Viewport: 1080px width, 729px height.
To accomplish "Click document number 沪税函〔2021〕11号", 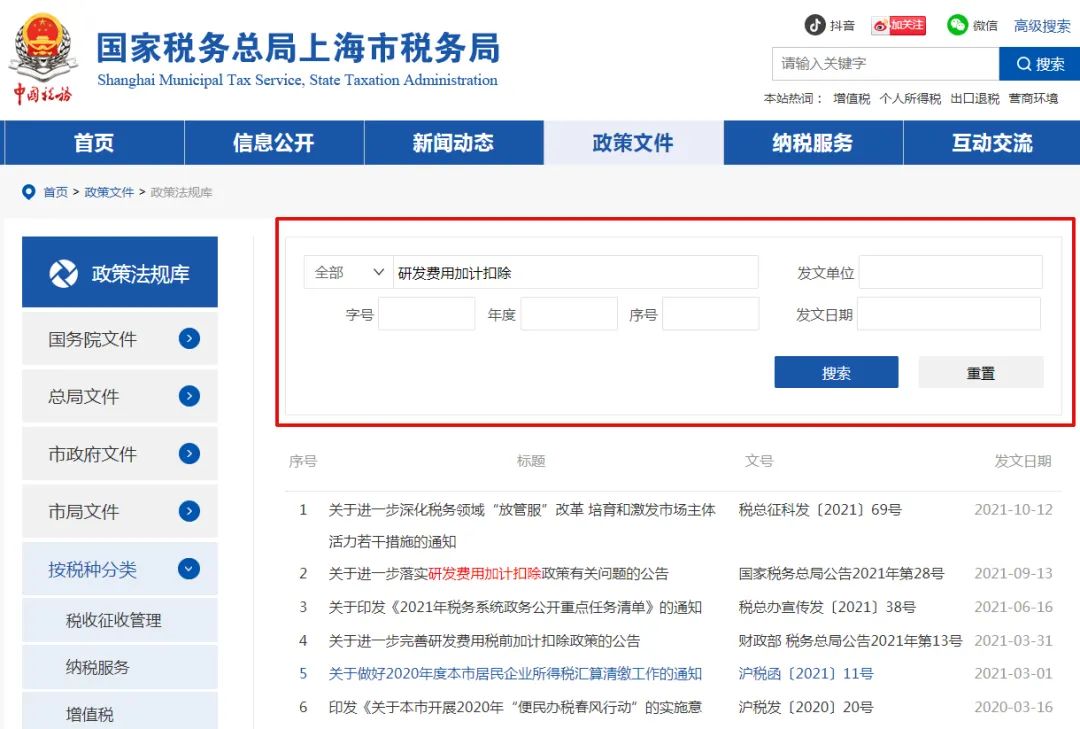I will pyautogui.click(x=806, y=674).
